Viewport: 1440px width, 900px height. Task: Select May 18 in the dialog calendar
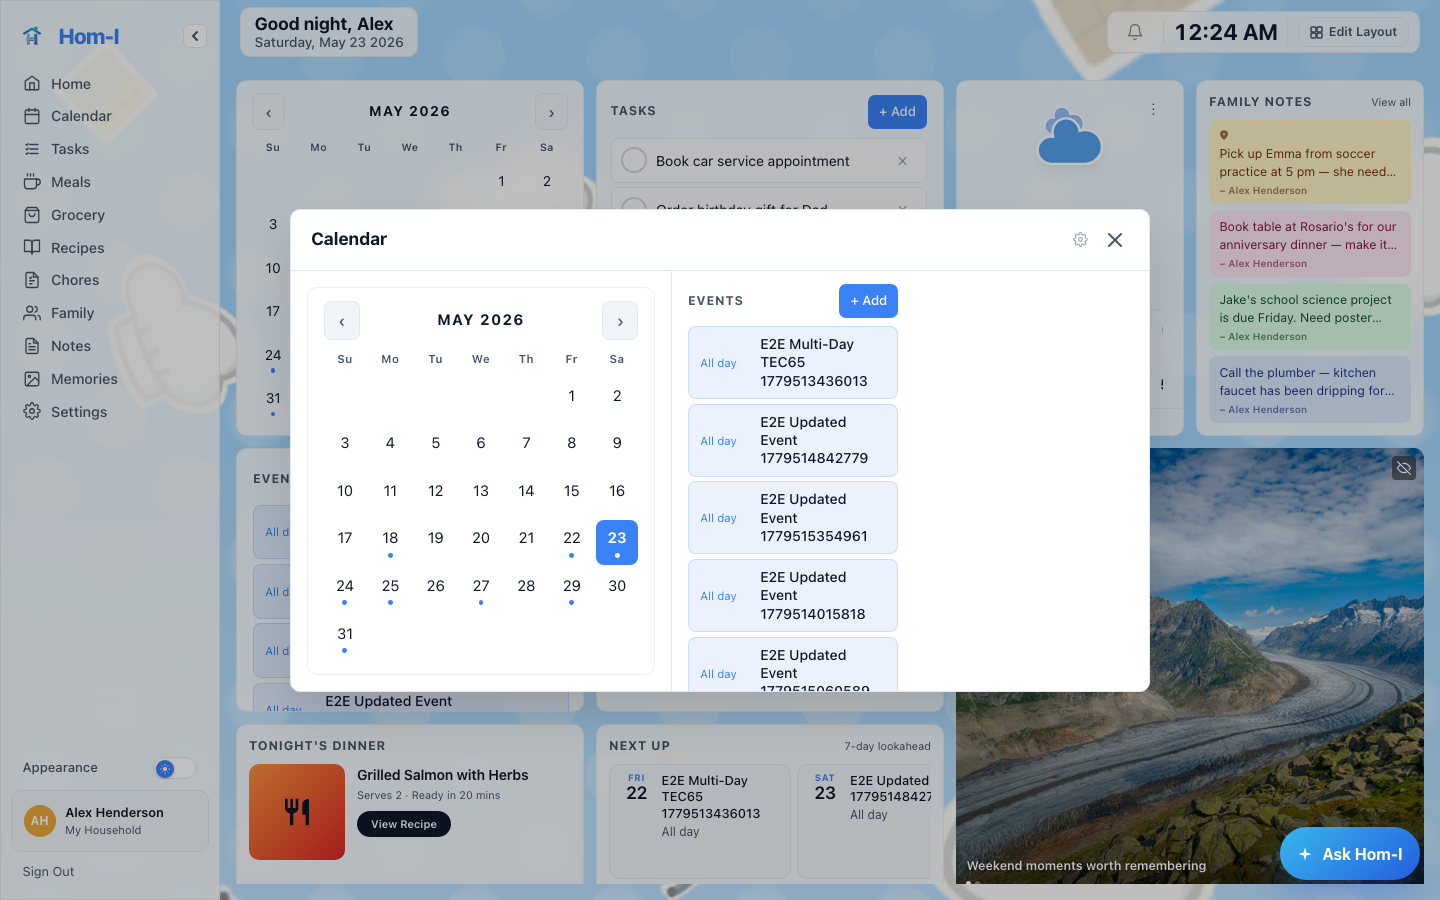tap(390, 542)
